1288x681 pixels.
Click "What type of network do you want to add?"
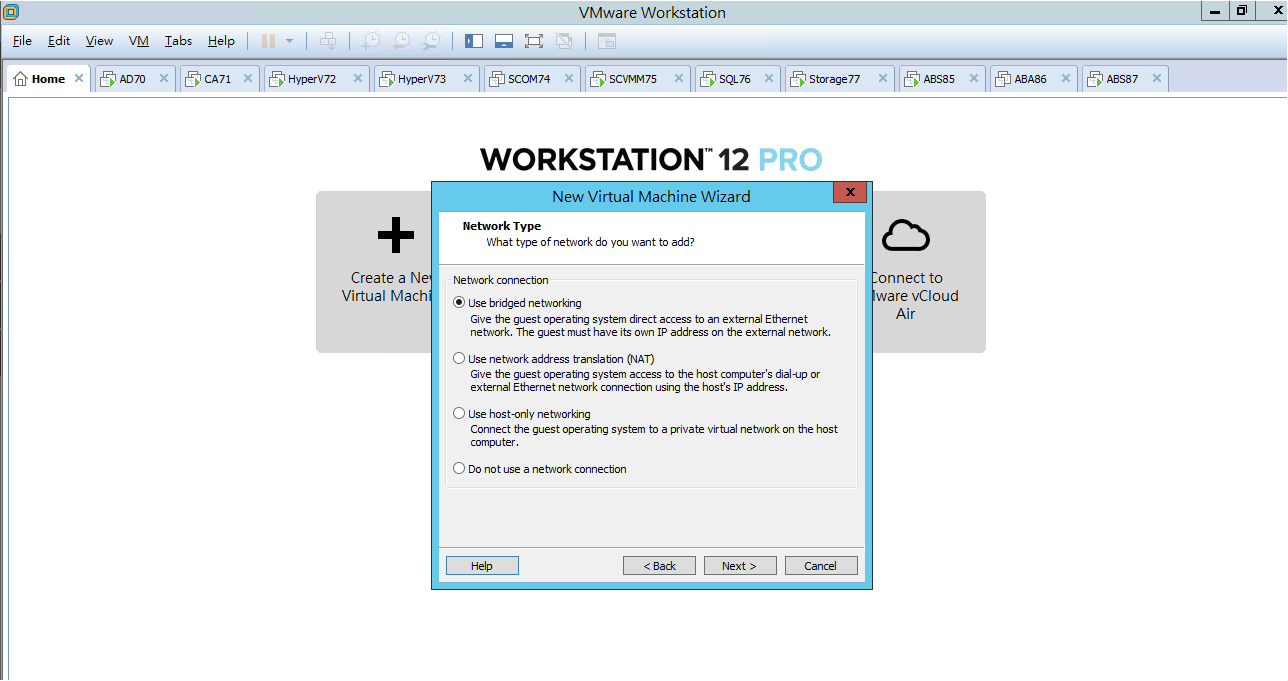click(590, 242)
